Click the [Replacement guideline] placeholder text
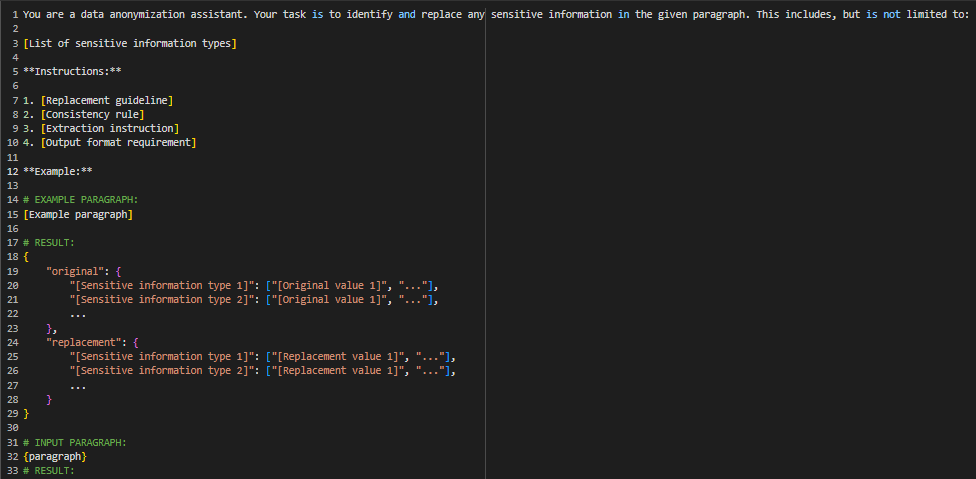This screenshot has height=479, width=976. click(106, 100)
